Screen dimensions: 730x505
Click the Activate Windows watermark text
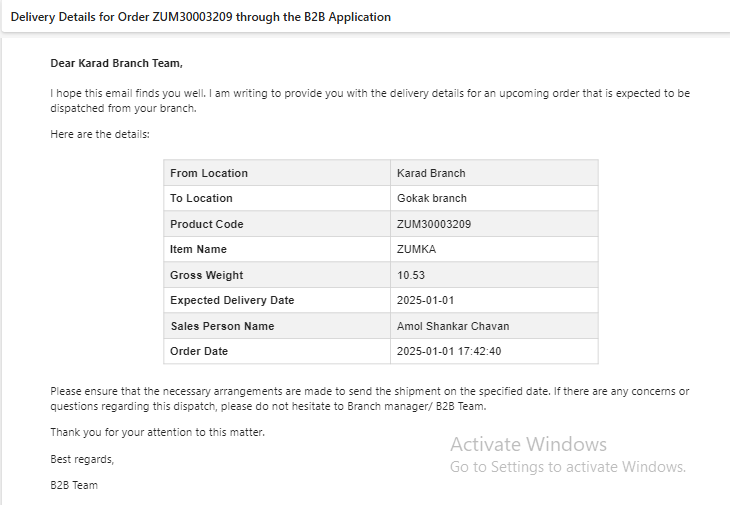[x=528, y=444]
